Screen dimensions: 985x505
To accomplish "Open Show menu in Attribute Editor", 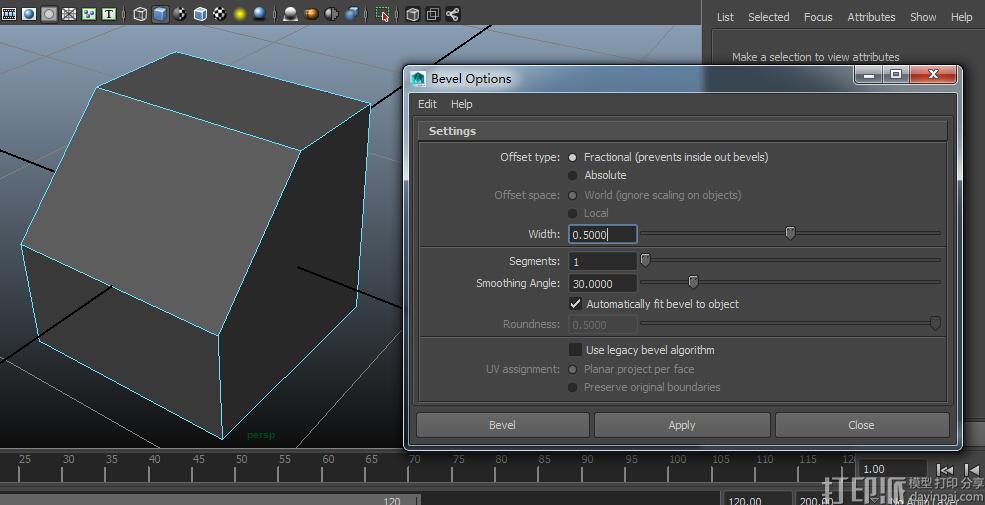I will [923, 18].
